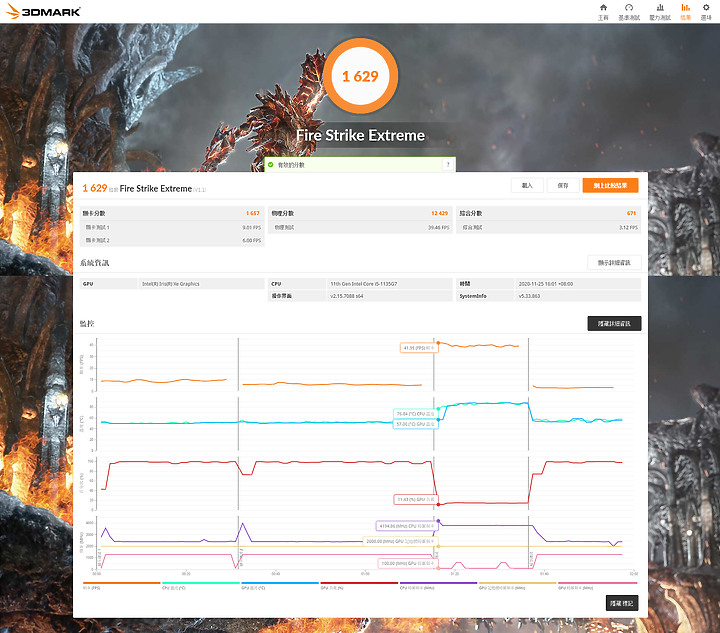Click the 2000.00 MHz GPU memory clock tooltip
The height and width of the screenshot is (633, 720).
click(x=400, y=542)
